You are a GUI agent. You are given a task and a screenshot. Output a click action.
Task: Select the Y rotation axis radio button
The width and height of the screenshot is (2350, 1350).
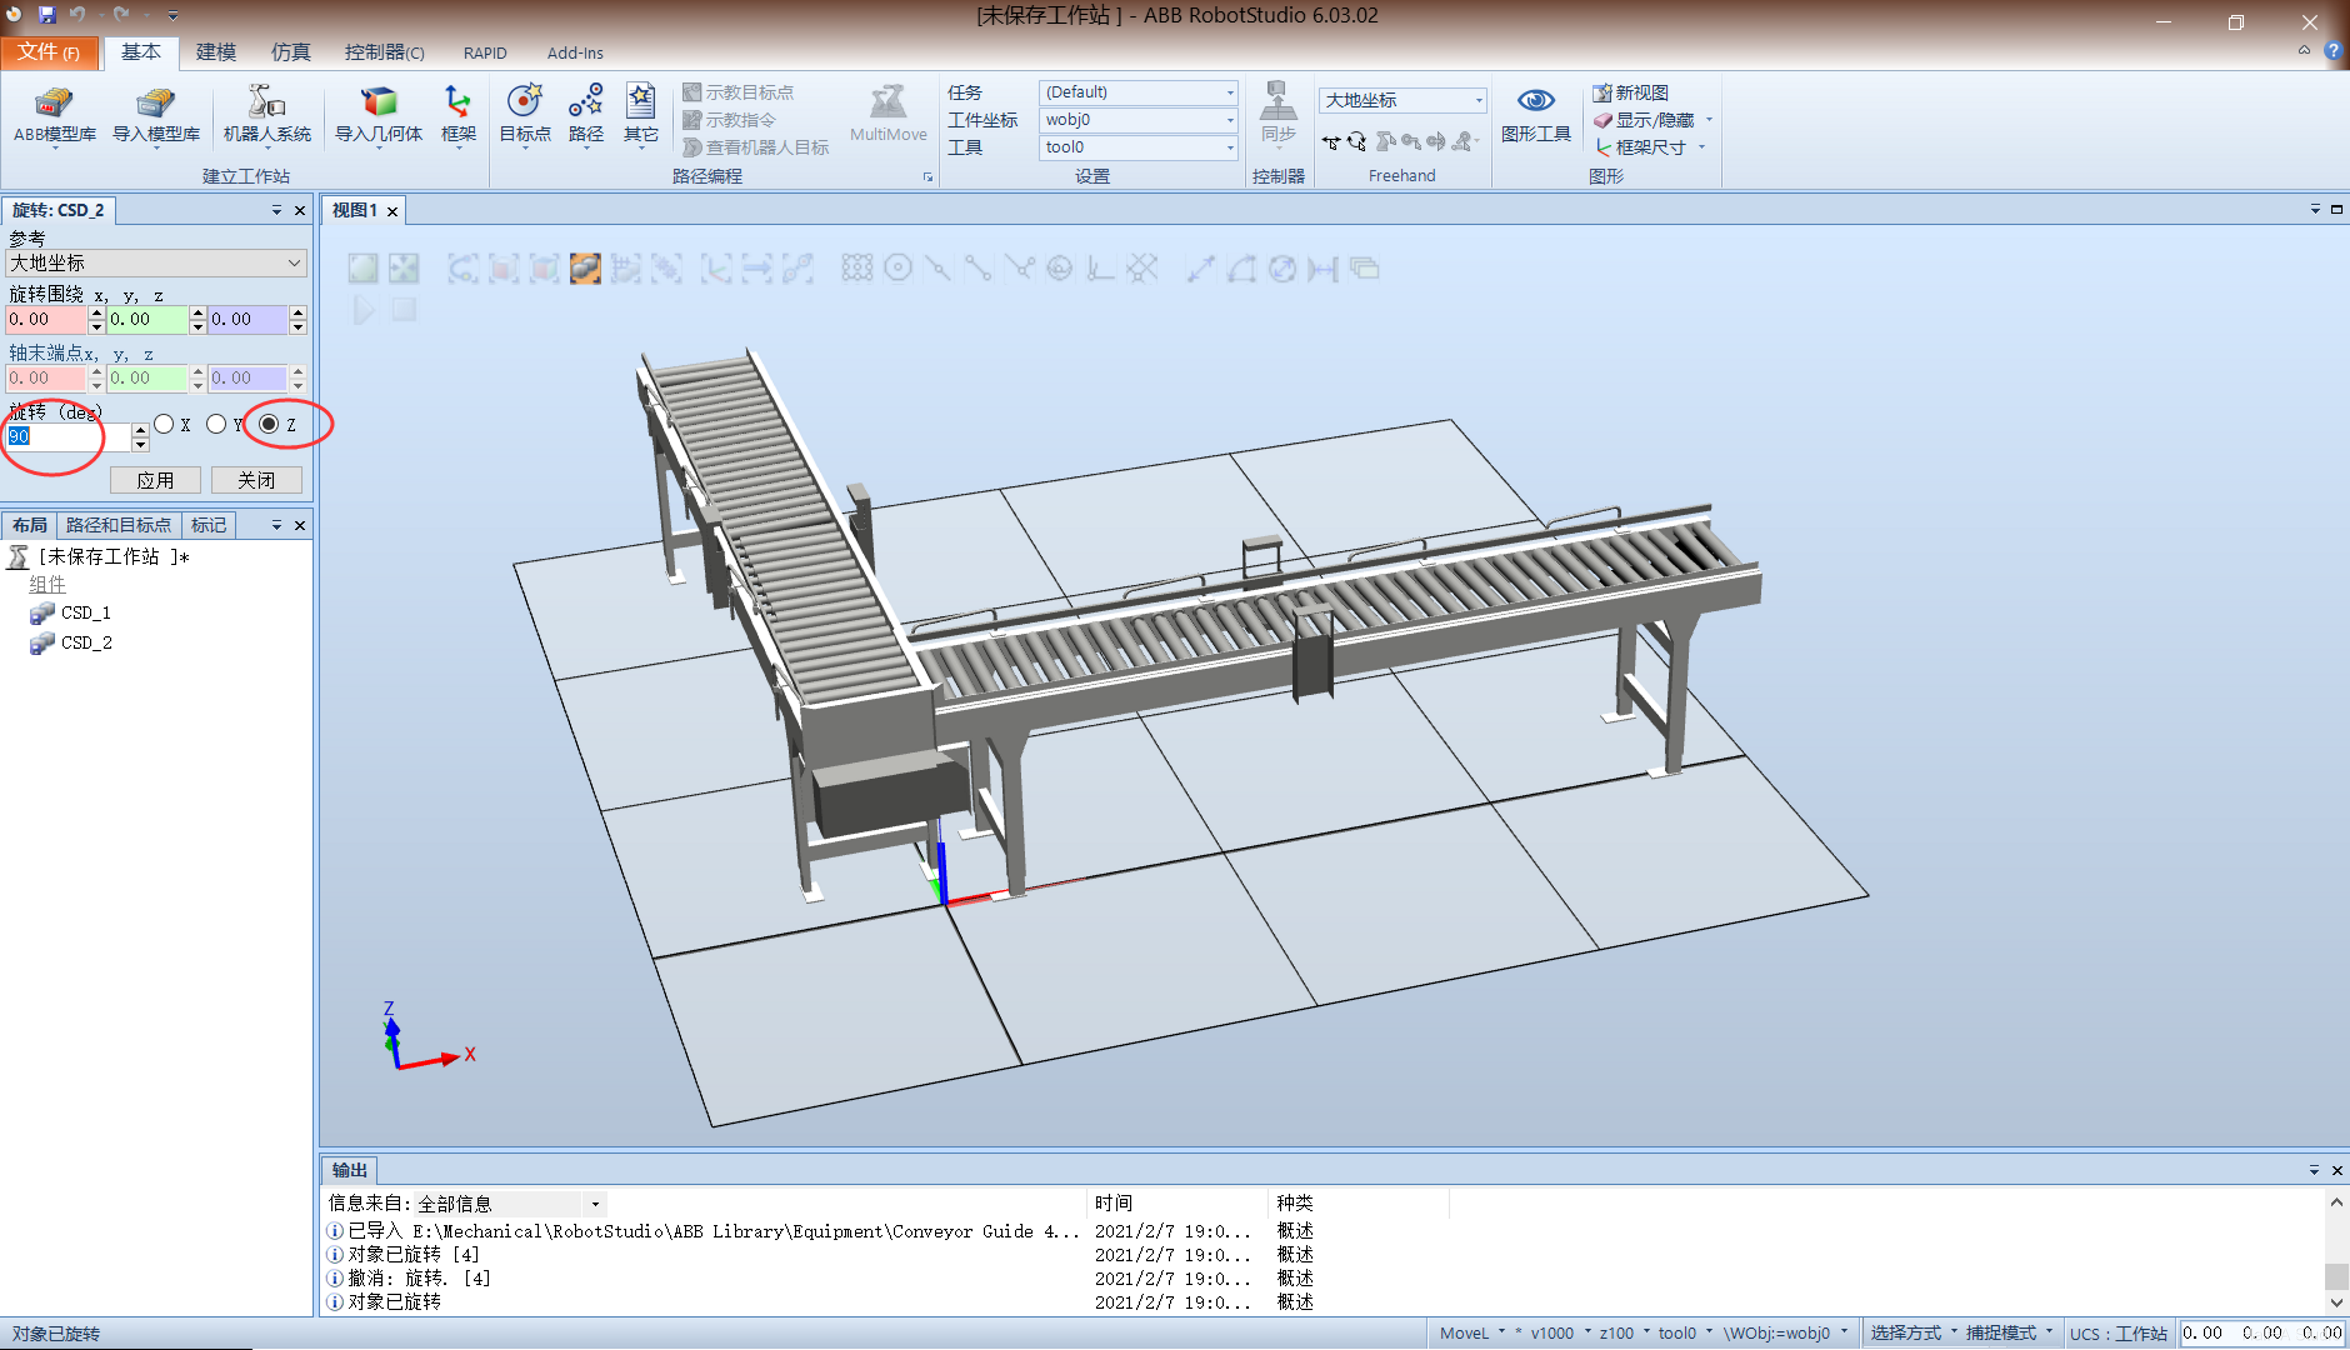coord(216,424)
